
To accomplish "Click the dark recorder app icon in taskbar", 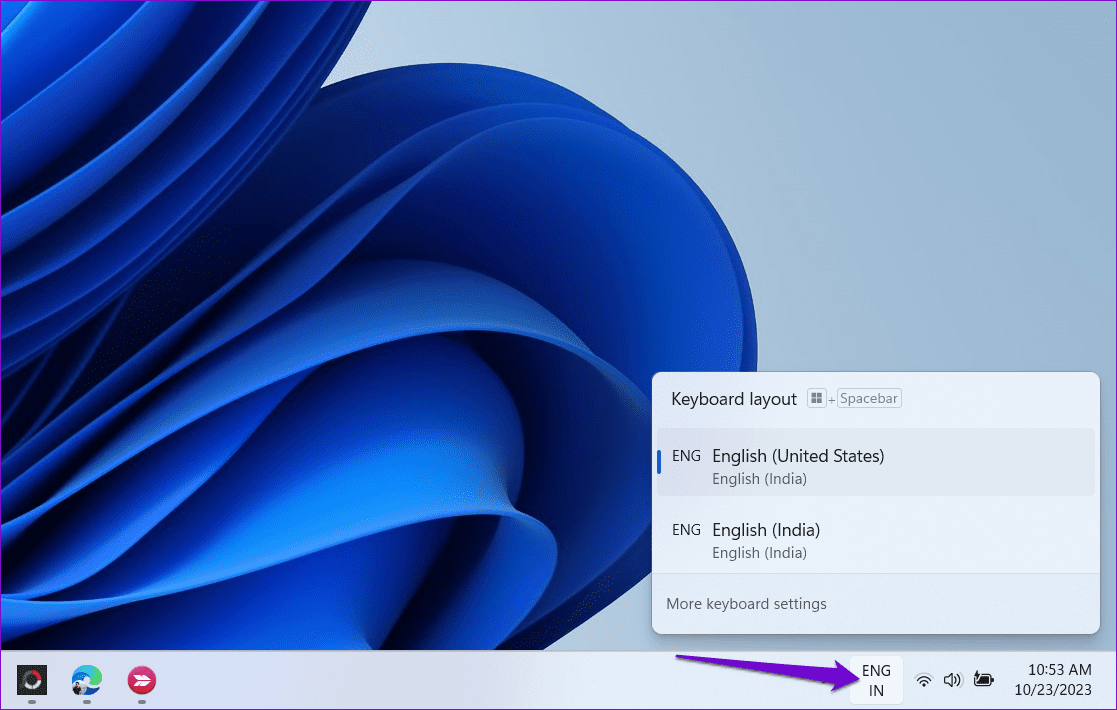I will coord(31,682).
